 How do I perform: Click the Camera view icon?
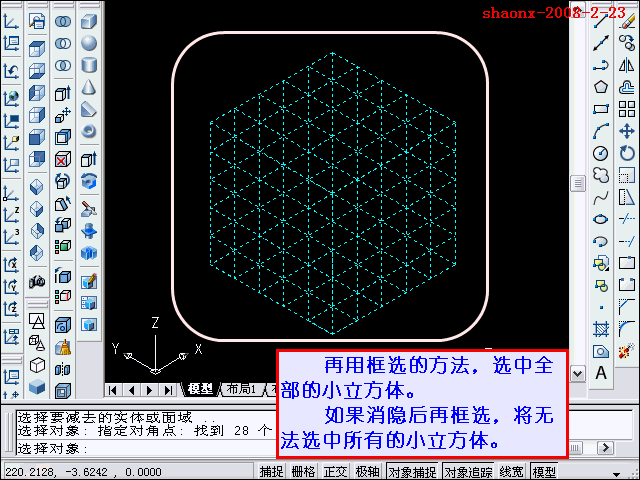[x=37, y=281]
